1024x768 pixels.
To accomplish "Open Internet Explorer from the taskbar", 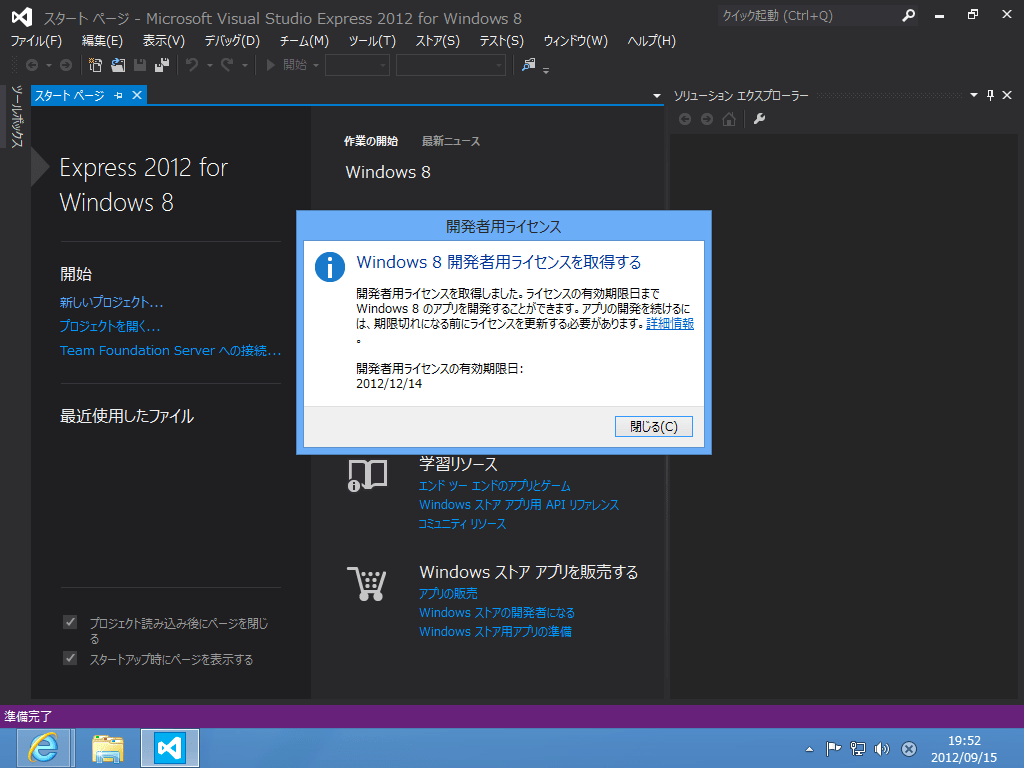I will 43,748.
